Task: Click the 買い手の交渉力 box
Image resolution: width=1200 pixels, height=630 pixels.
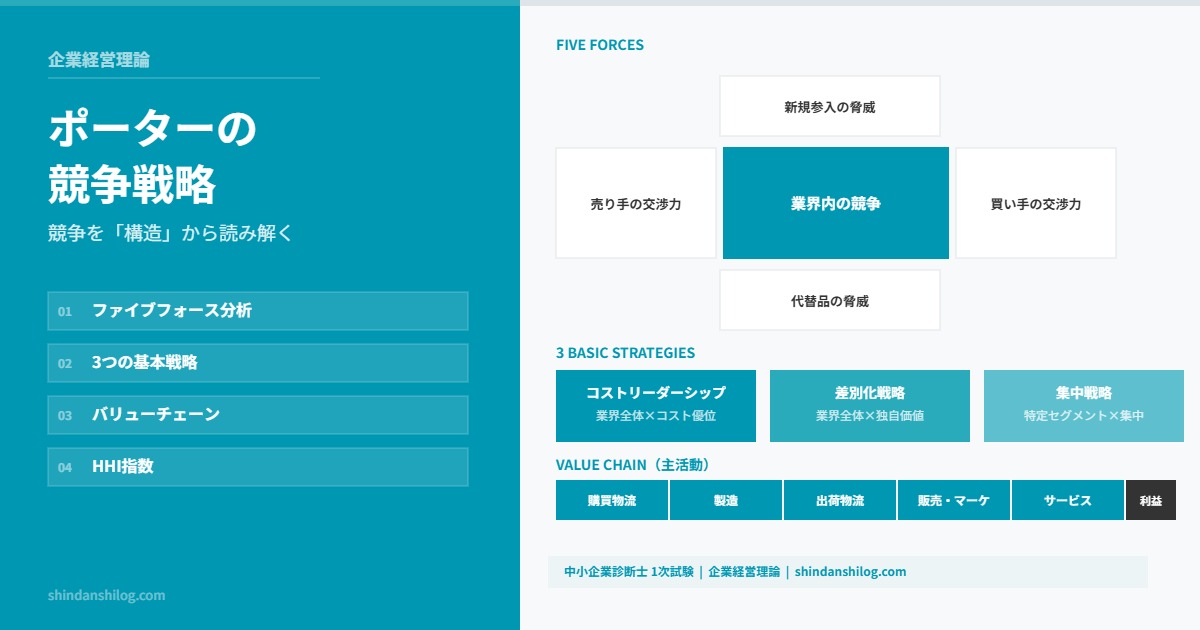Action: 1035,202
